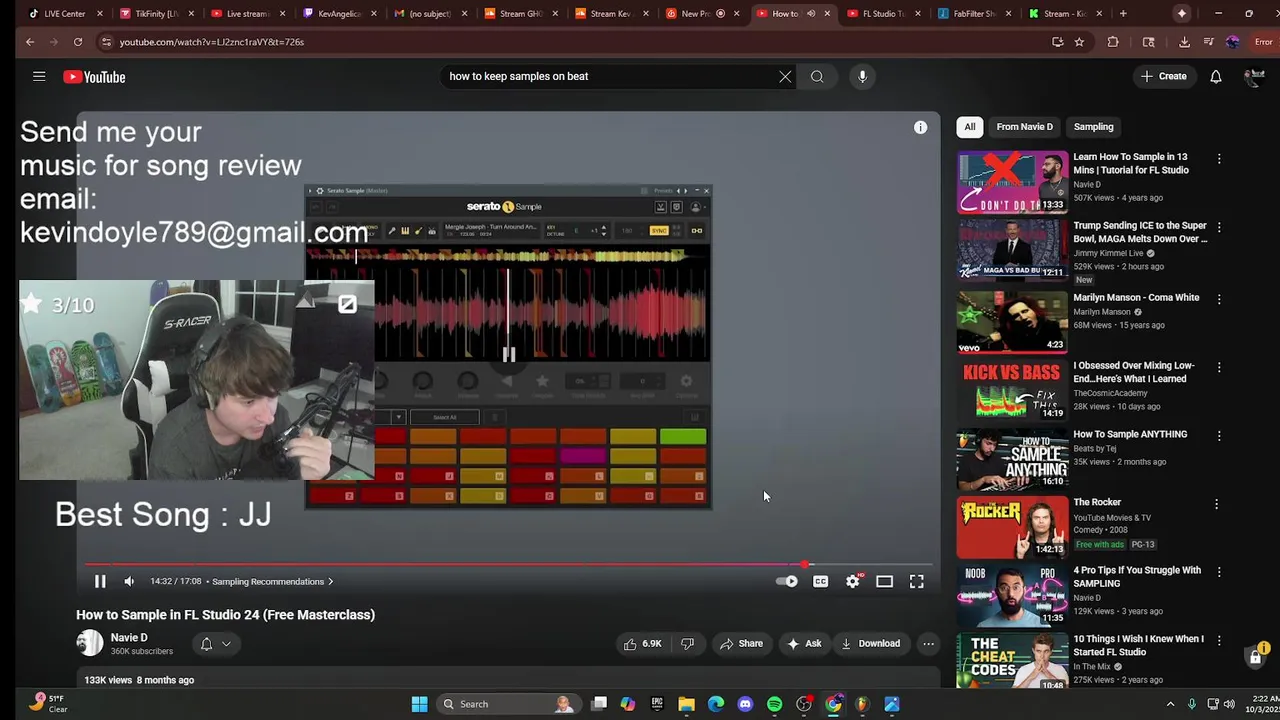
Task: Open options for 4 Pro Tips video
Action: (x=1219, y=572)
